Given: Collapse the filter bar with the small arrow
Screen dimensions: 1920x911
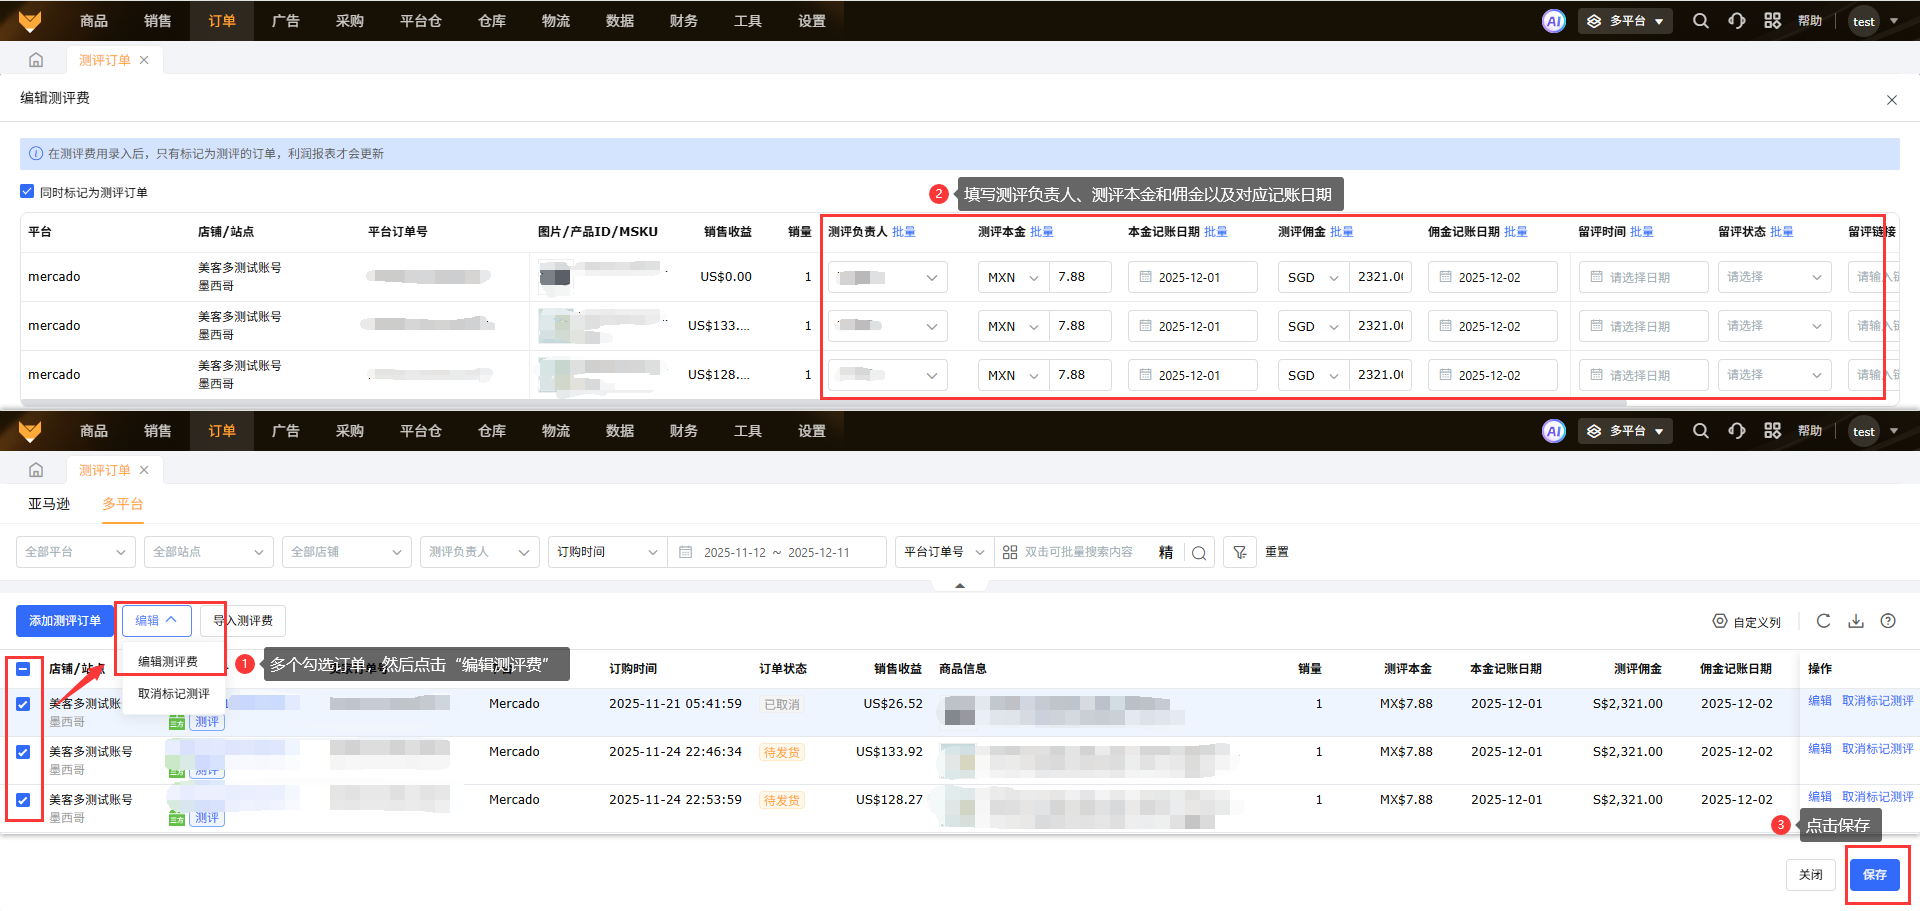Looking at the screenshot, I should pyautogui.click(x=960, y=586).
